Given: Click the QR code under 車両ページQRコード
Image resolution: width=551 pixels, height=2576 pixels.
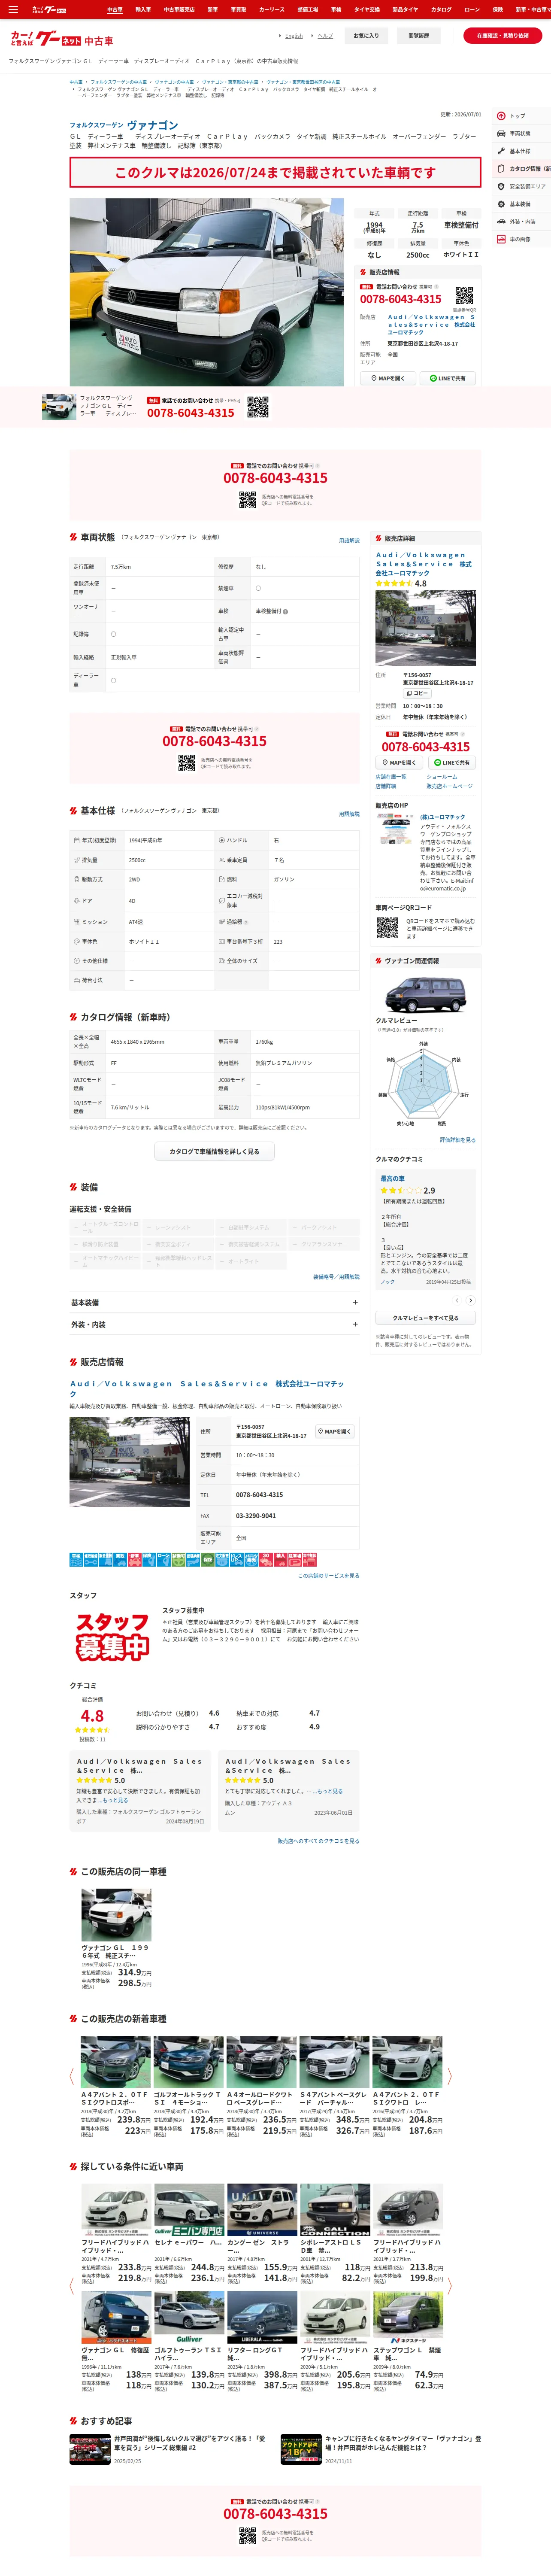Looking at the screenshot, I should pos(387,928).
